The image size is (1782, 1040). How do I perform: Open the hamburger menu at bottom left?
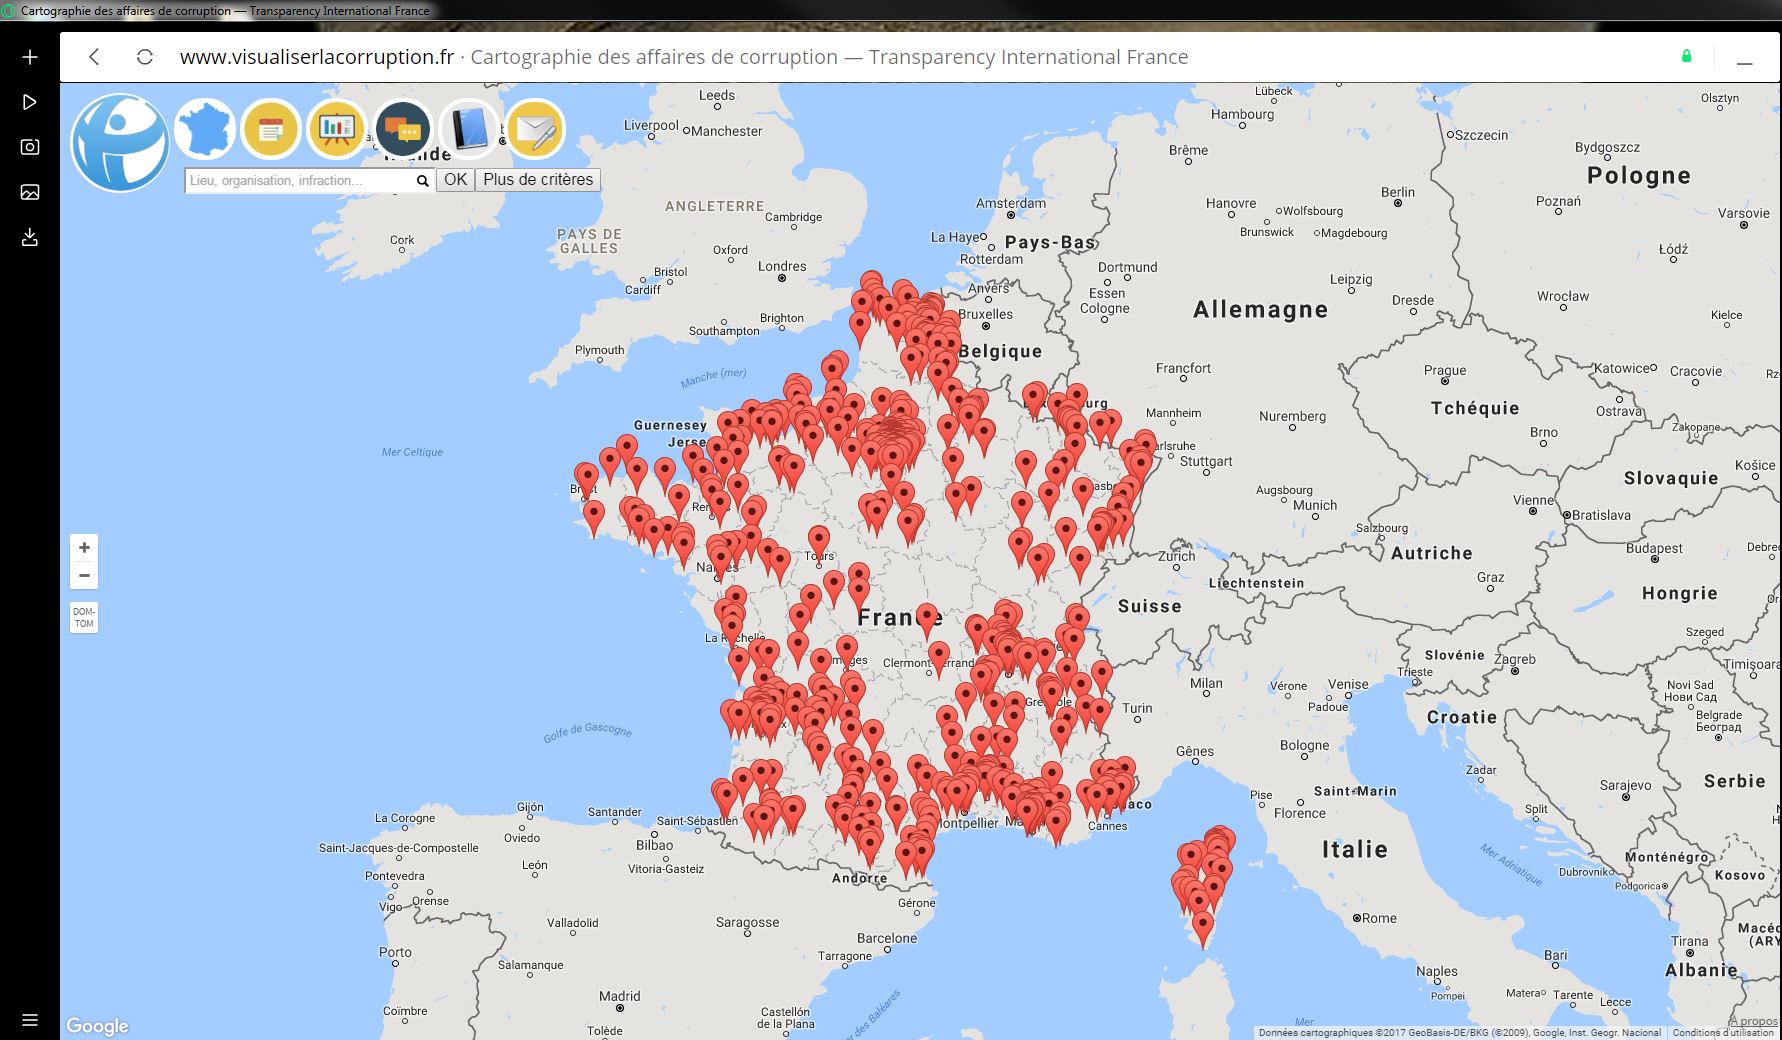[30, 1020]
